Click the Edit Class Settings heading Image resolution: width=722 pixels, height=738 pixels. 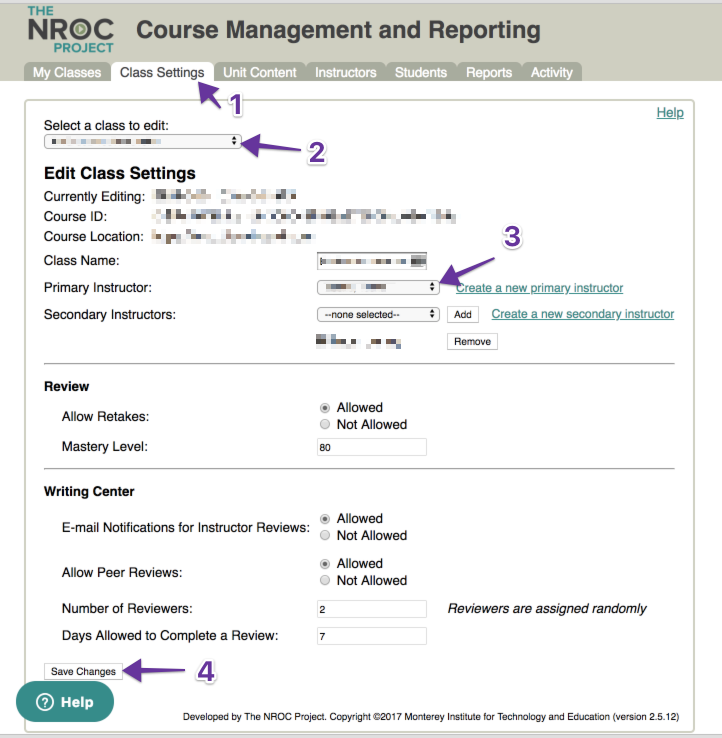120,173
